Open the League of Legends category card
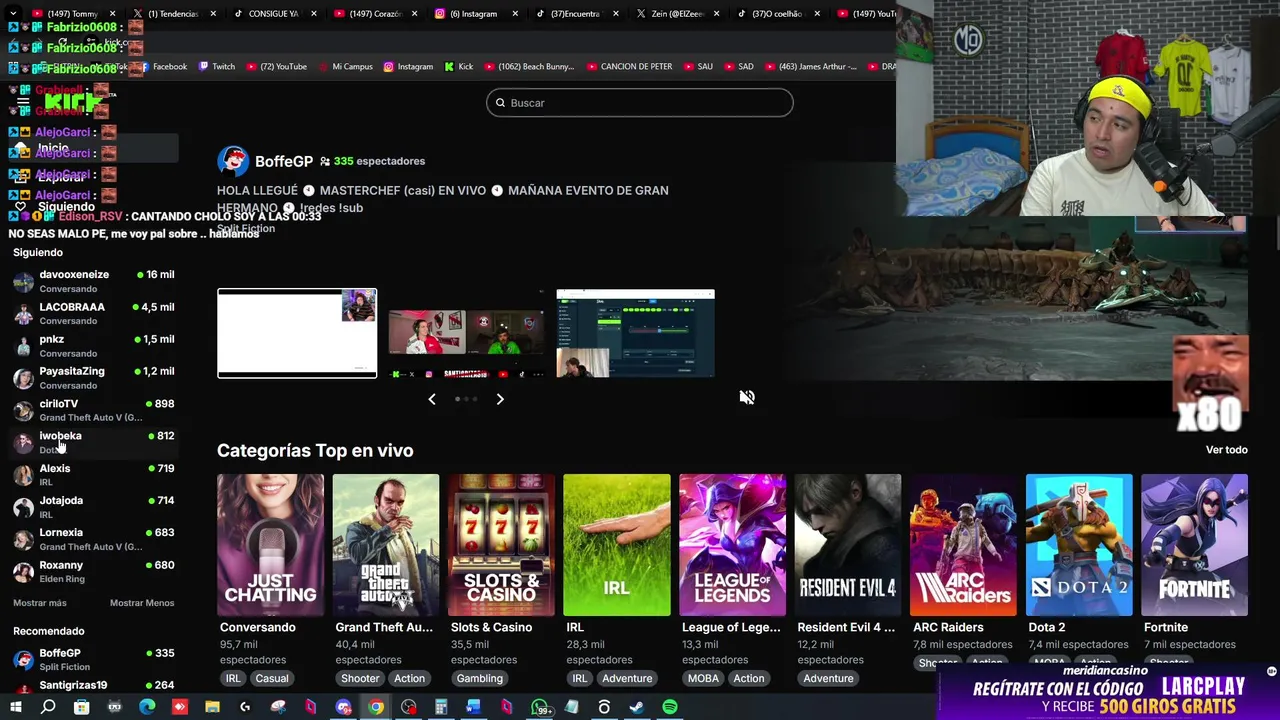 click(x=732, y=545)
